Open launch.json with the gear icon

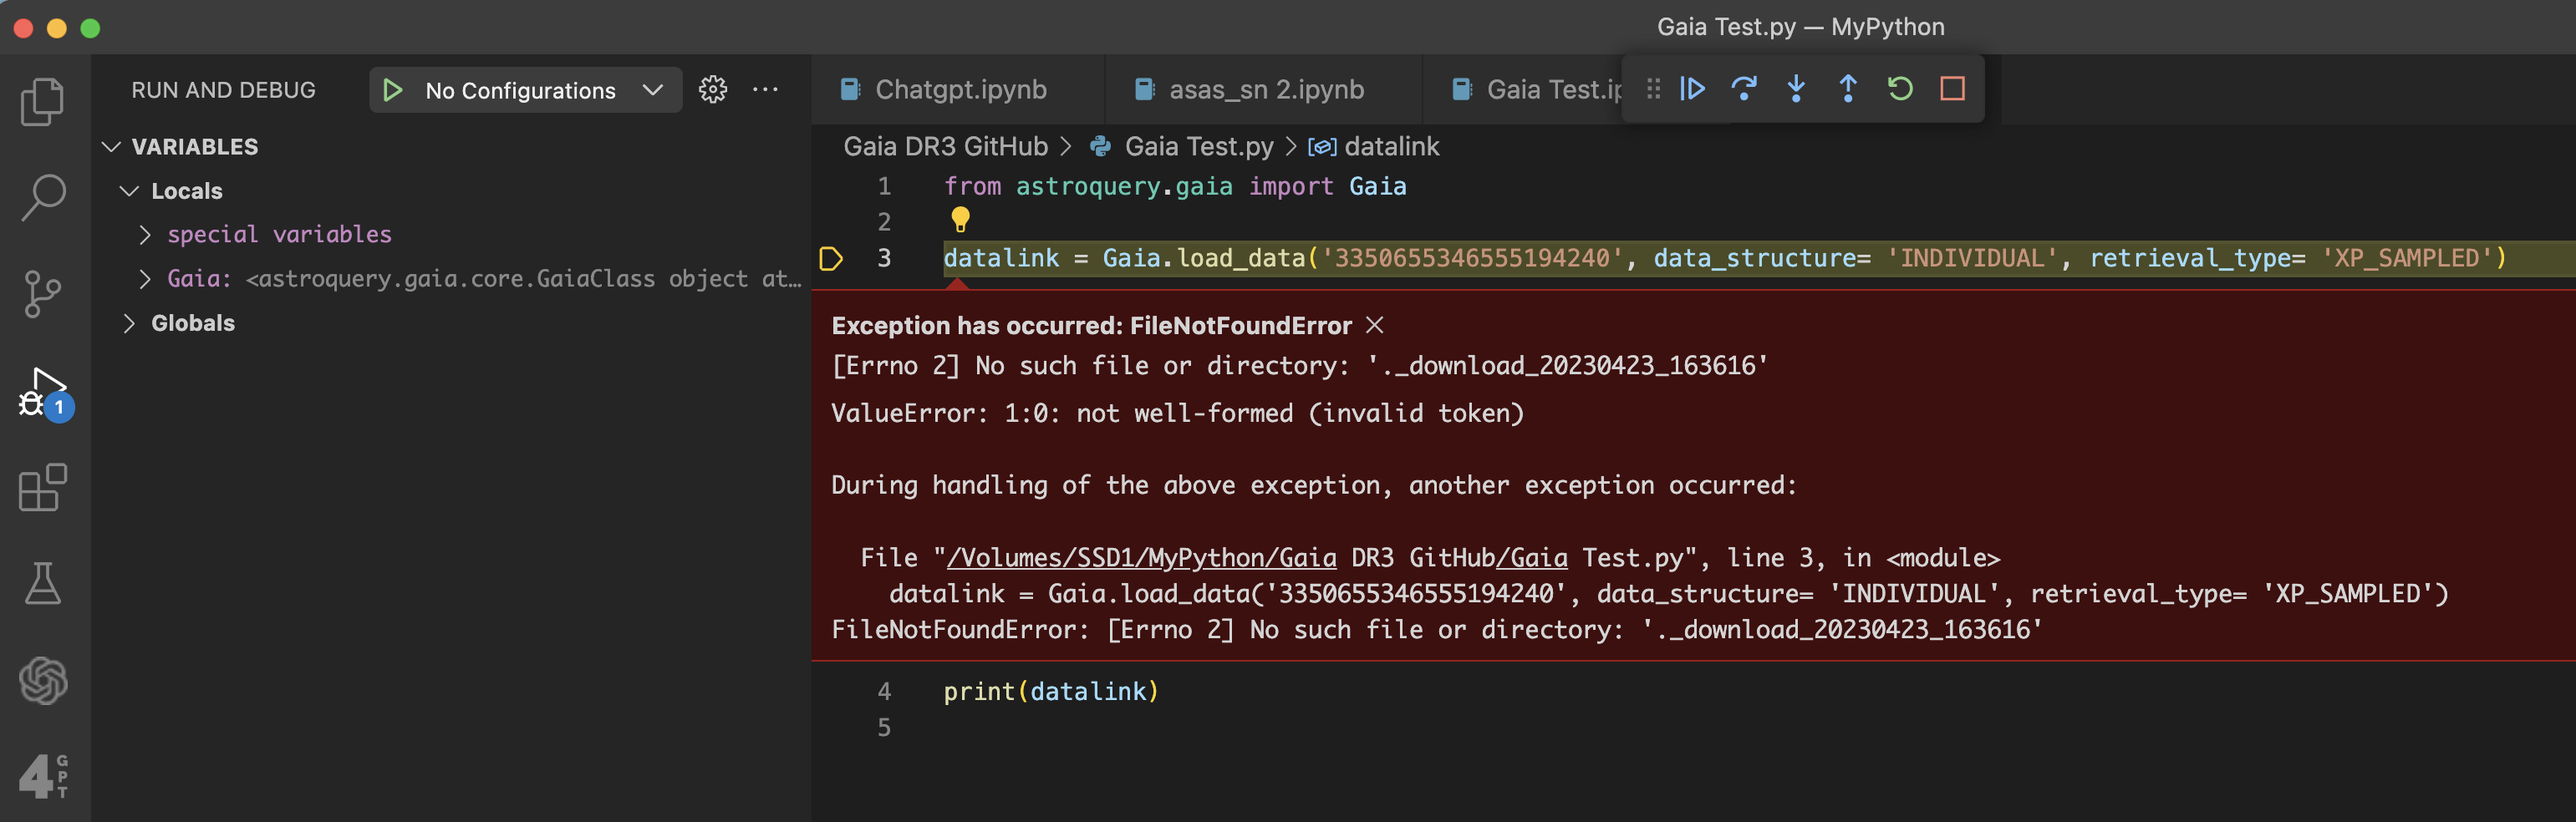coord(713,90)
